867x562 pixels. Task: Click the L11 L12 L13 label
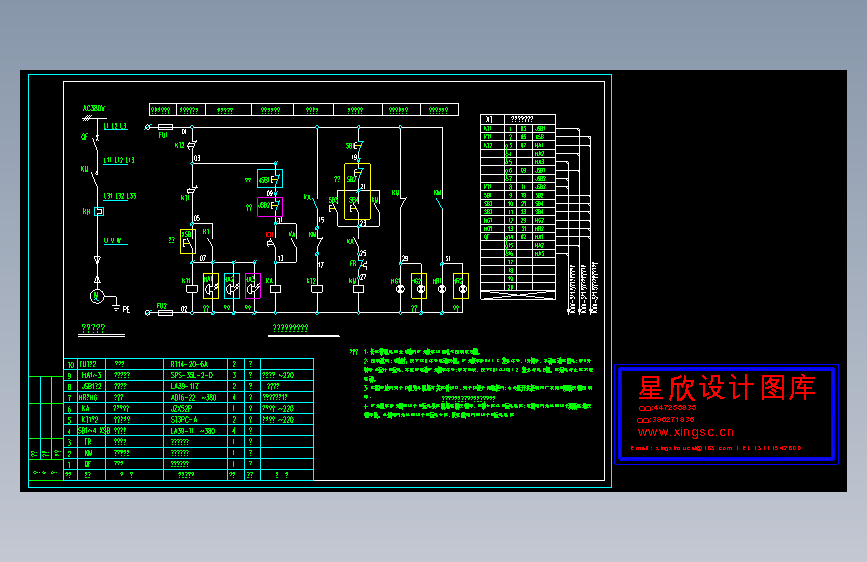[119, 160]
